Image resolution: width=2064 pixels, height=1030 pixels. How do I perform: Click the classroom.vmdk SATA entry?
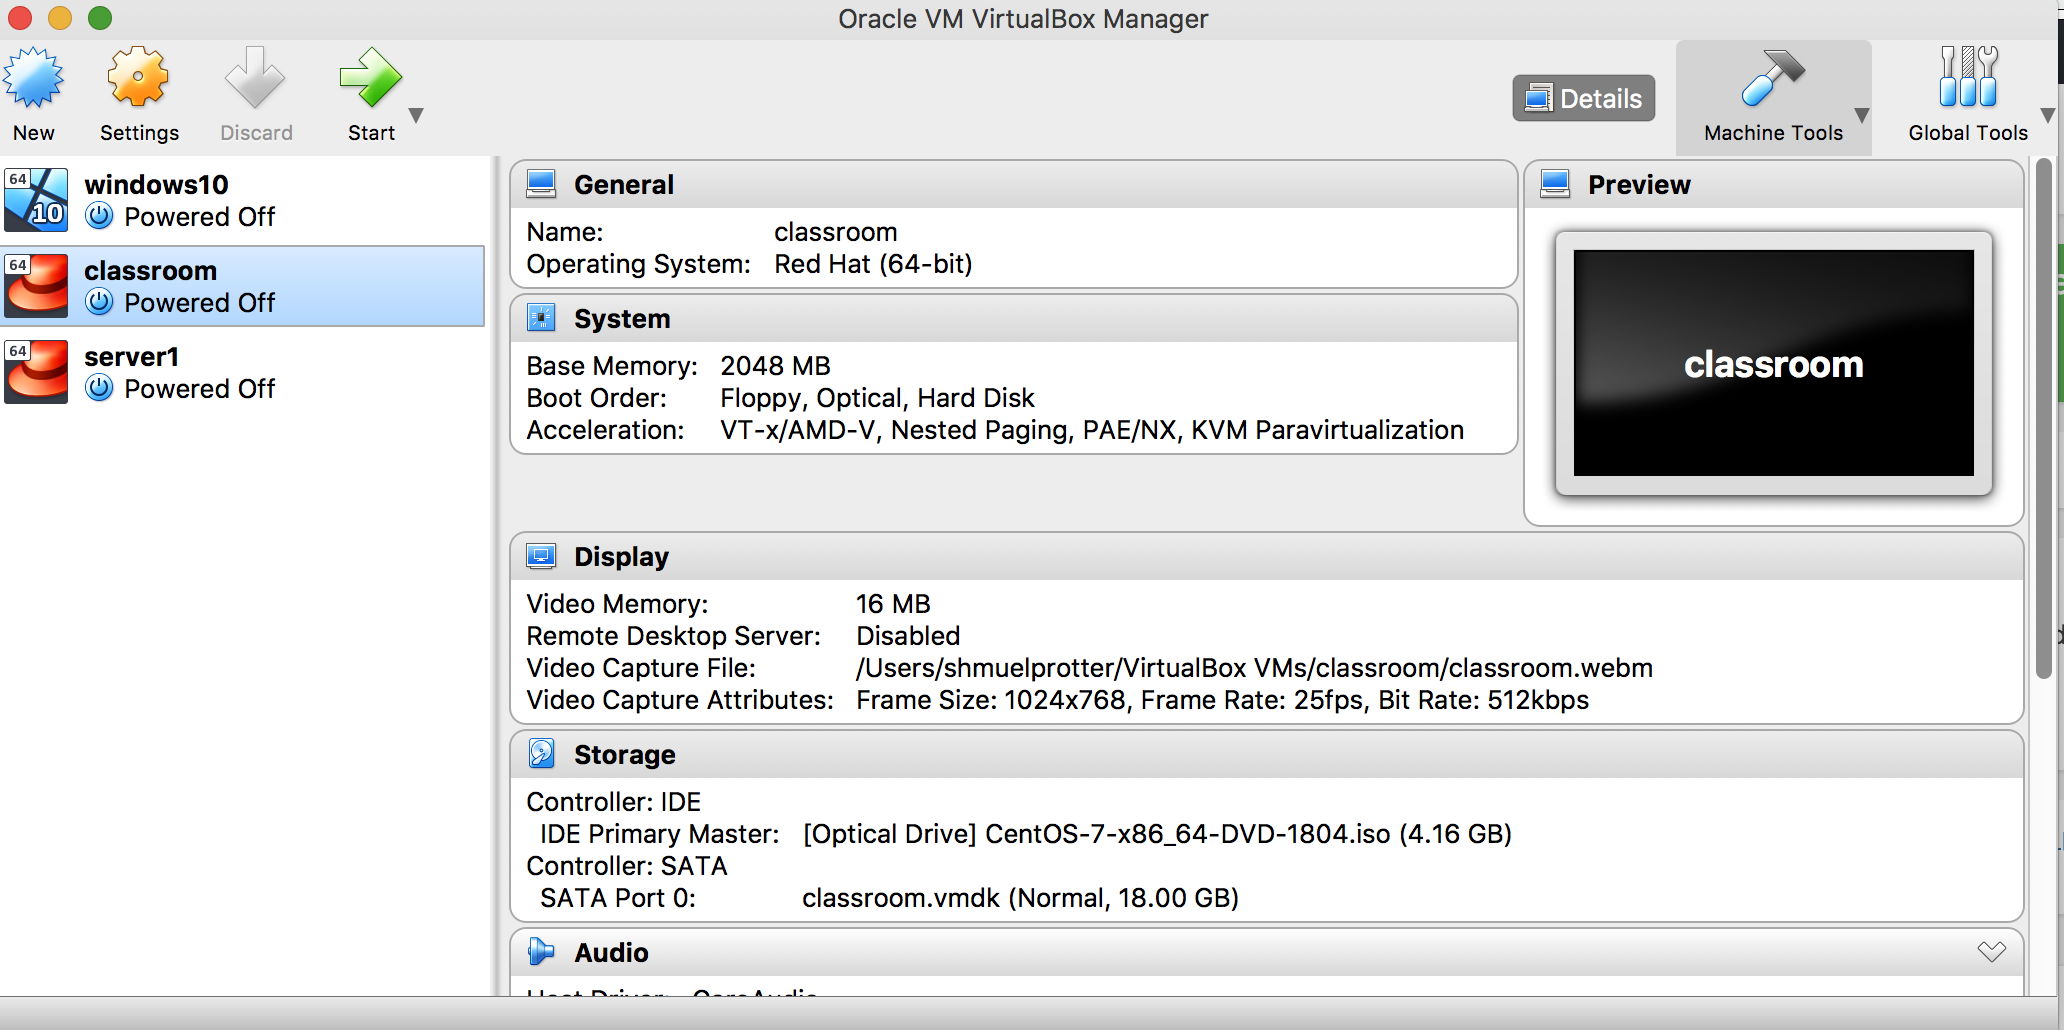[1020, 898]
